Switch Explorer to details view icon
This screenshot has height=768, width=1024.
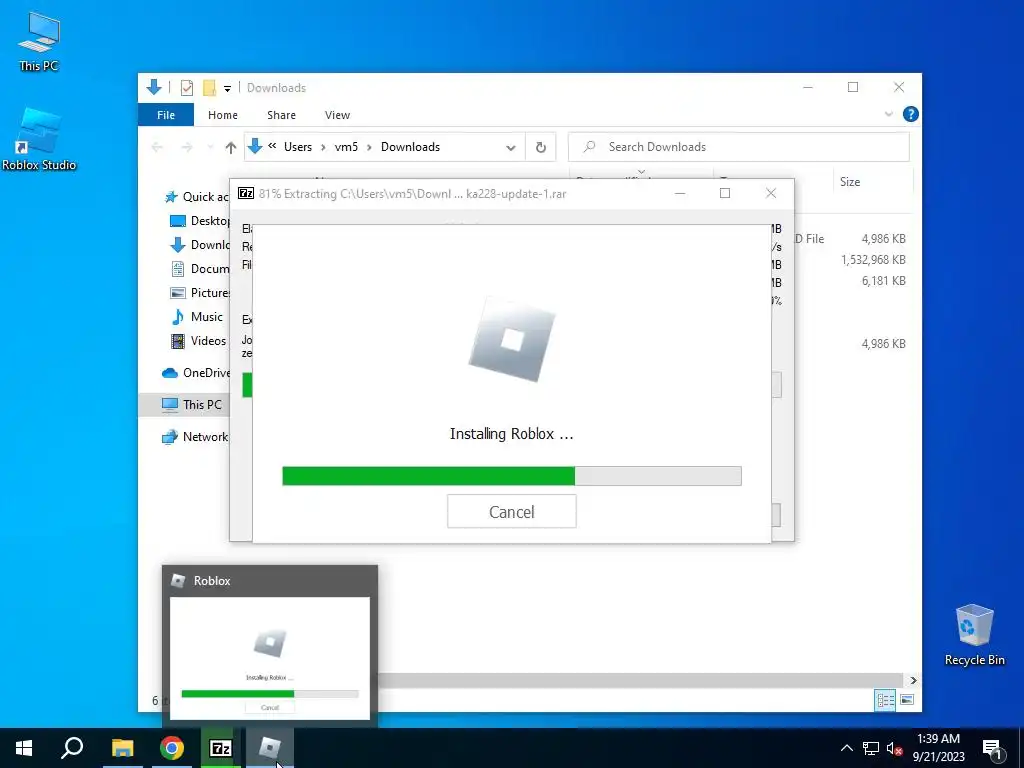(886, 700)
